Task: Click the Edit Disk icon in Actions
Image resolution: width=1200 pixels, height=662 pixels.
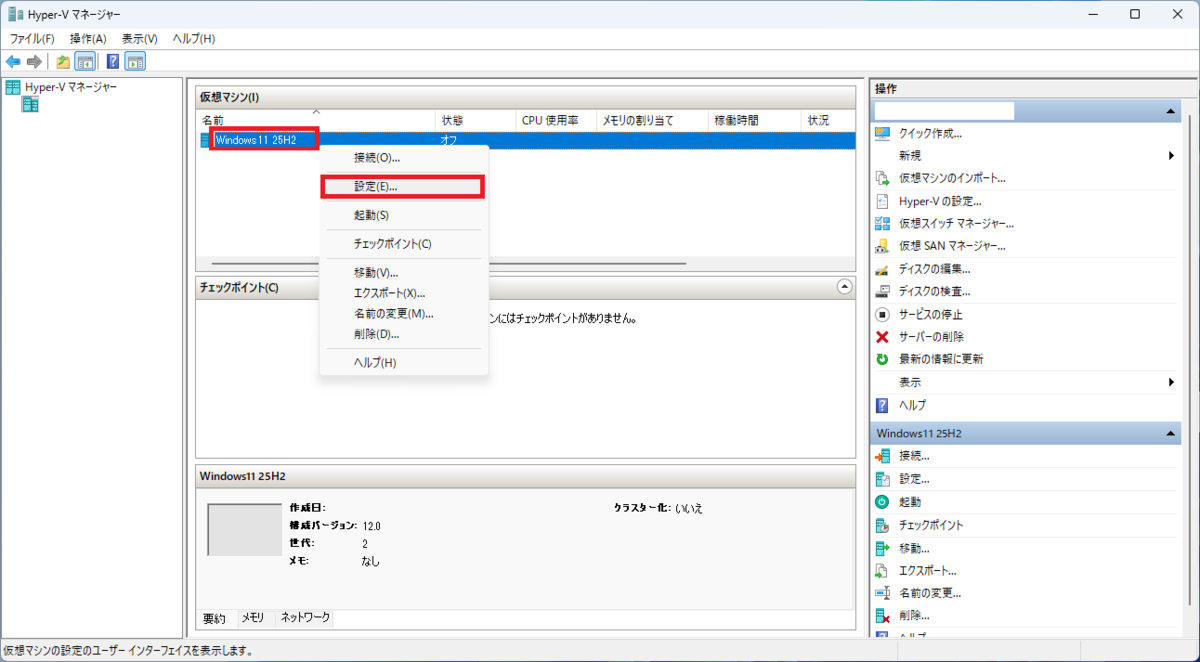Action: coord(882,269)
